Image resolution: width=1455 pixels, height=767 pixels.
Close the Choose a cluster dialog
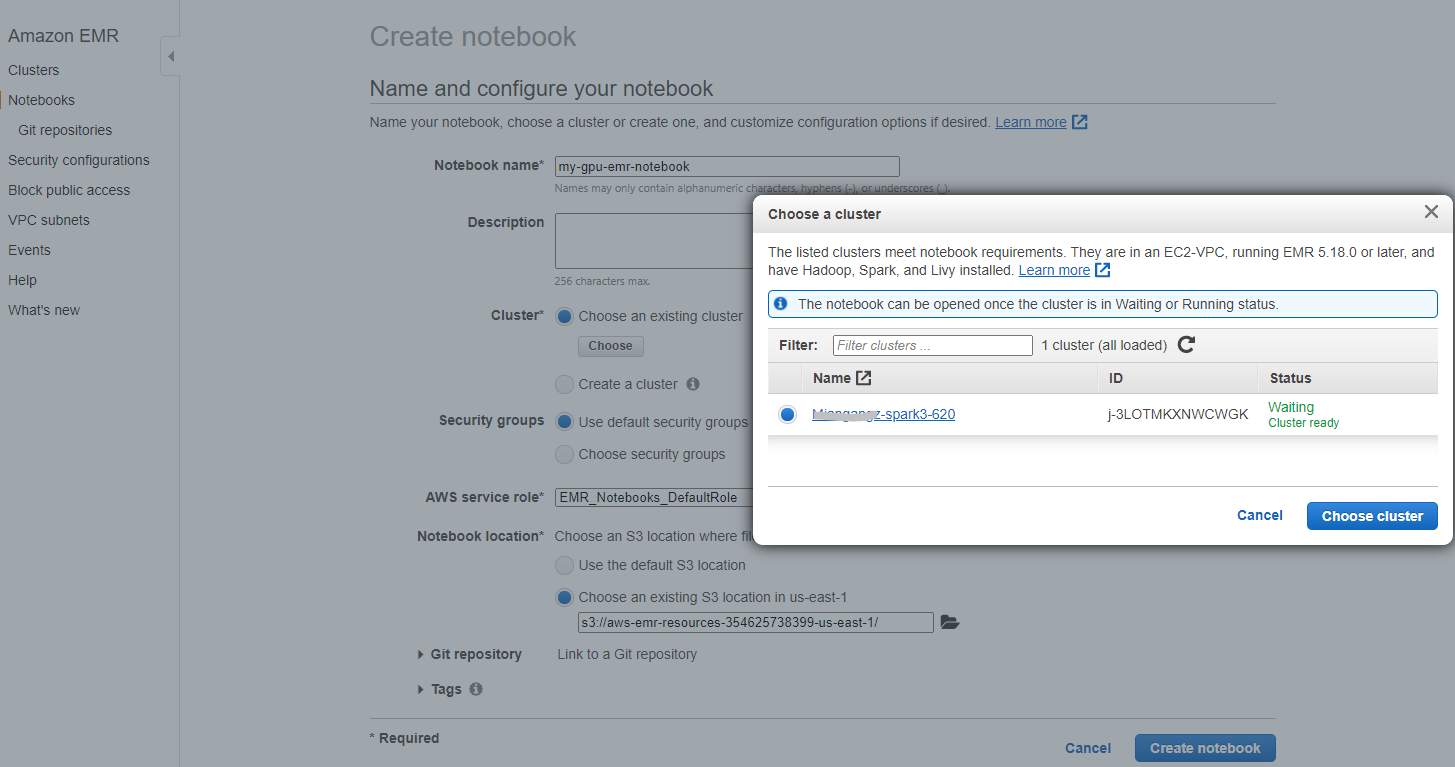click(1431, 212)
